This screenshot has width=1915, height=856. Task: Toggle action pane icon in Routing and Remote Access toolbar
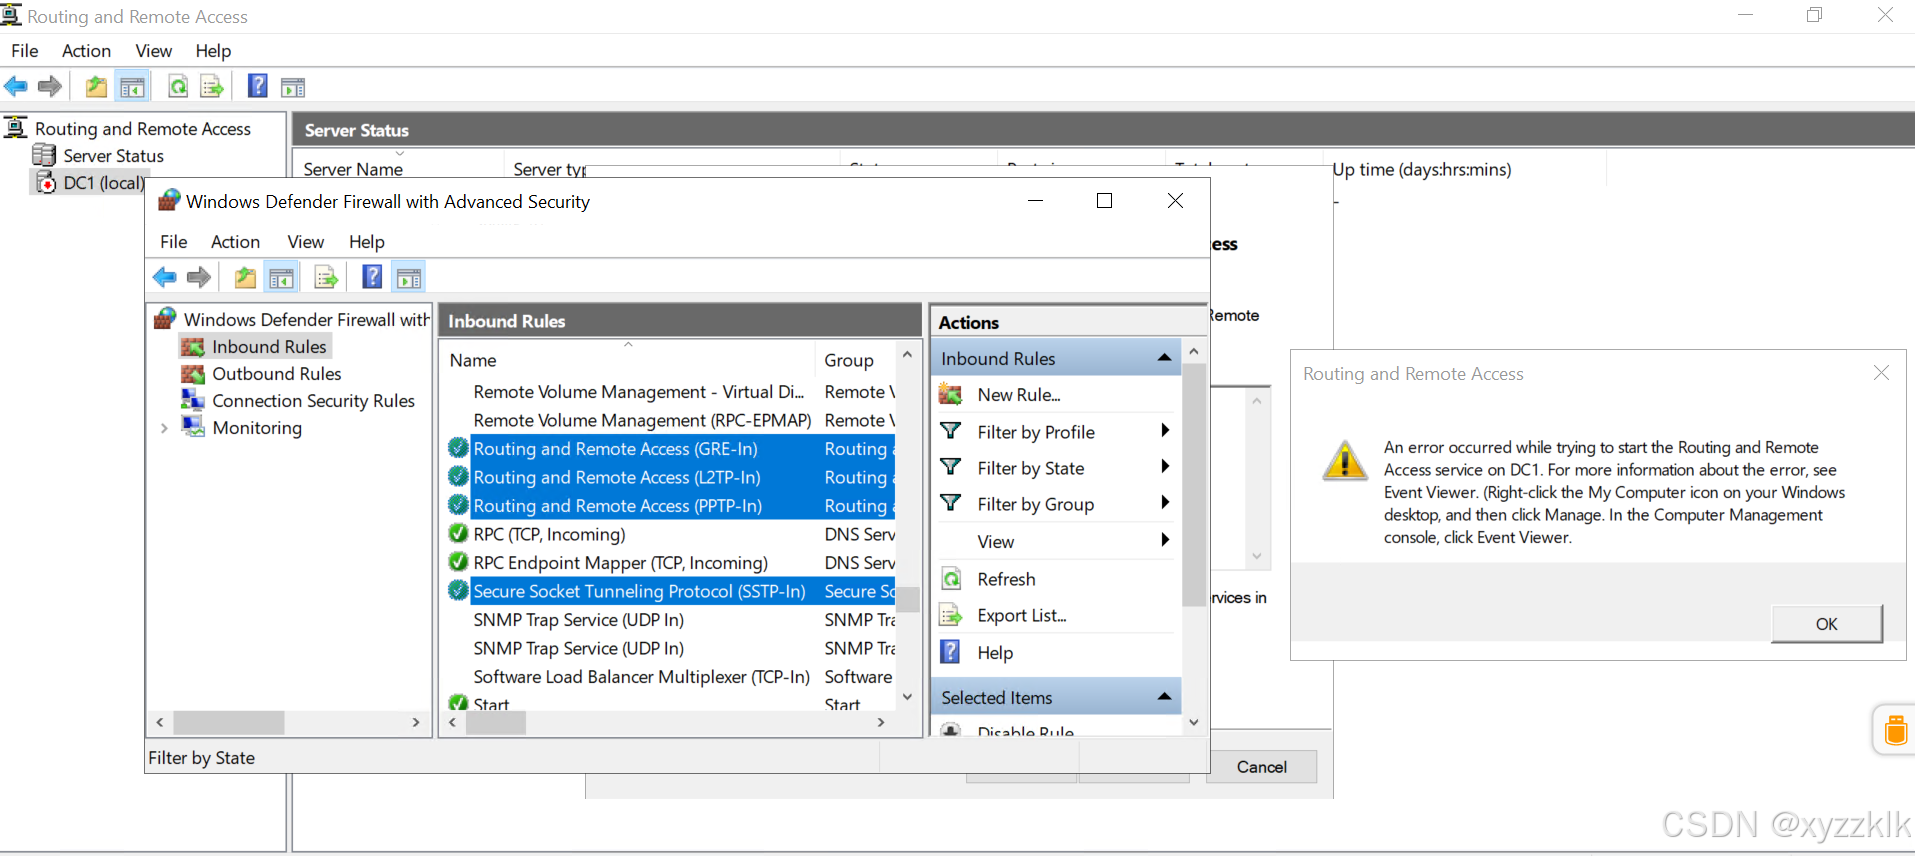tap(293, 87)
